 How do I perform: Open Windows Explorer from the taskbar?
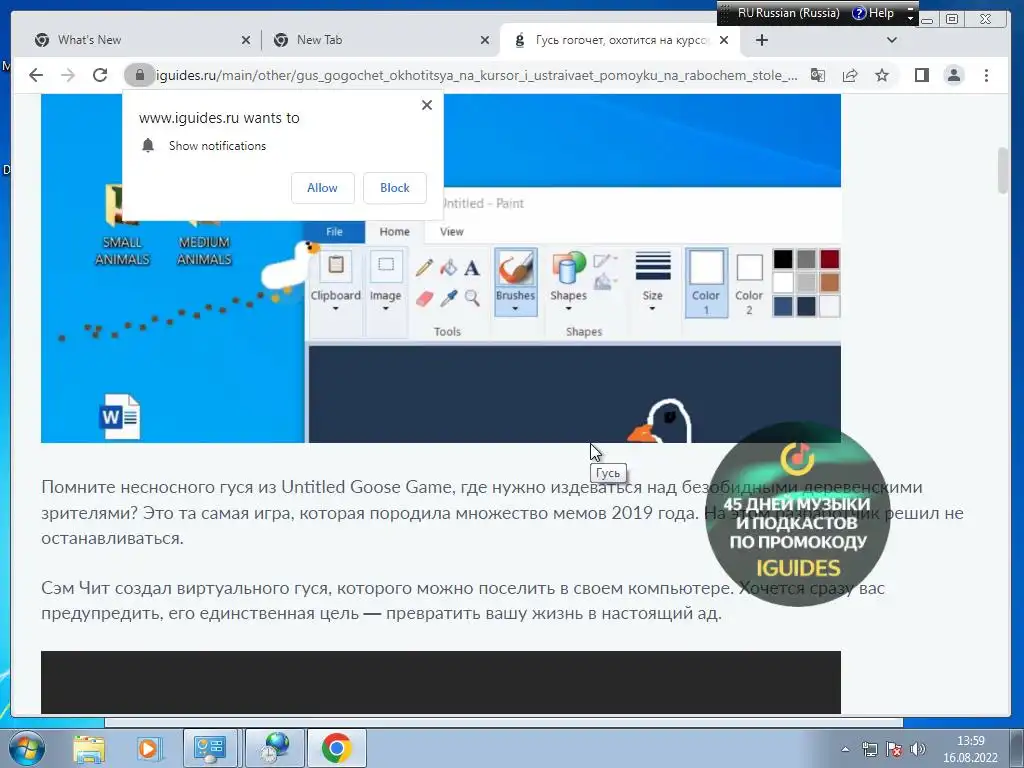point(89,748)
